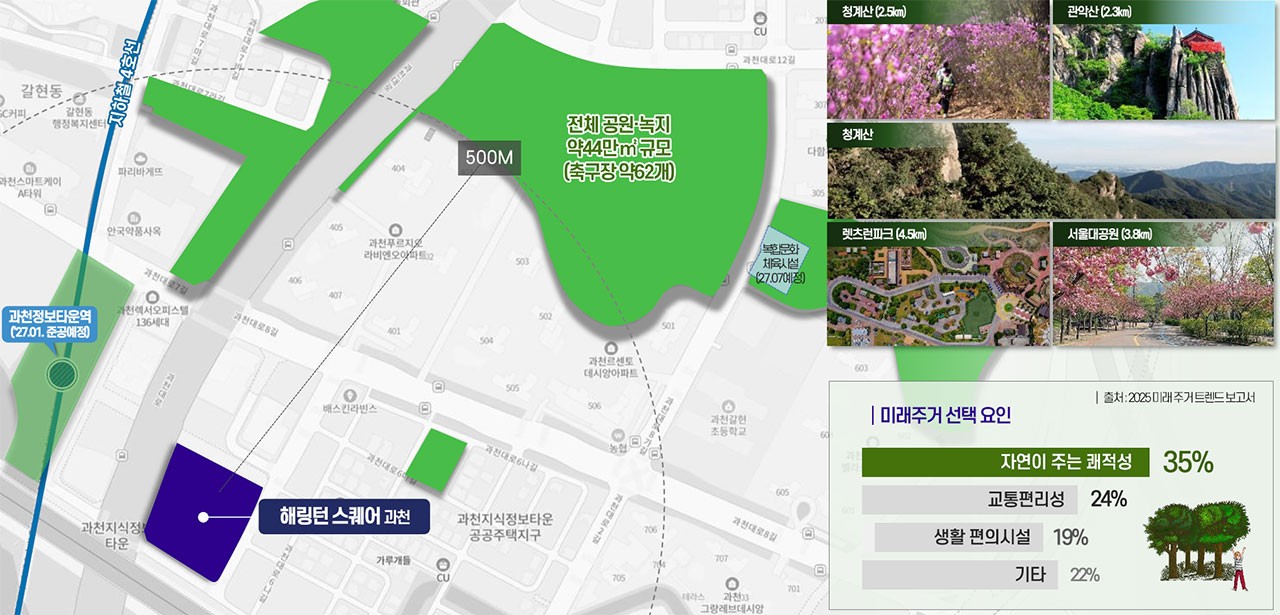
Task: Click the 생활 편의시설 gray bar
Action: point(957,537)
